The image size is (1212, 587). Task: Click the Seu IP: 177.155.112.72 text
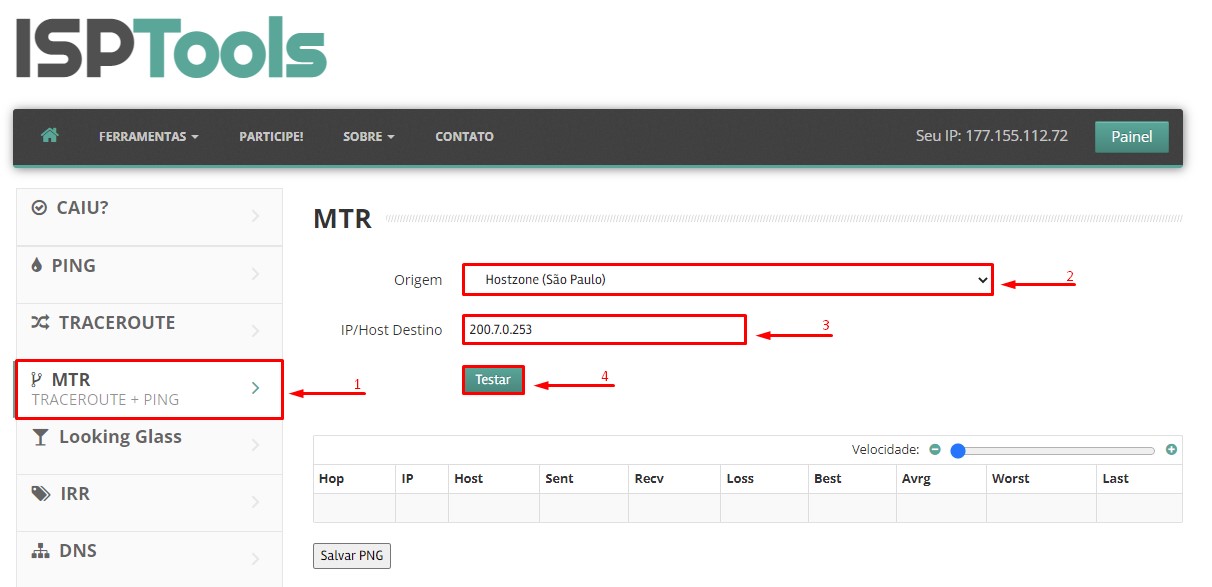[x=992, y=136]
